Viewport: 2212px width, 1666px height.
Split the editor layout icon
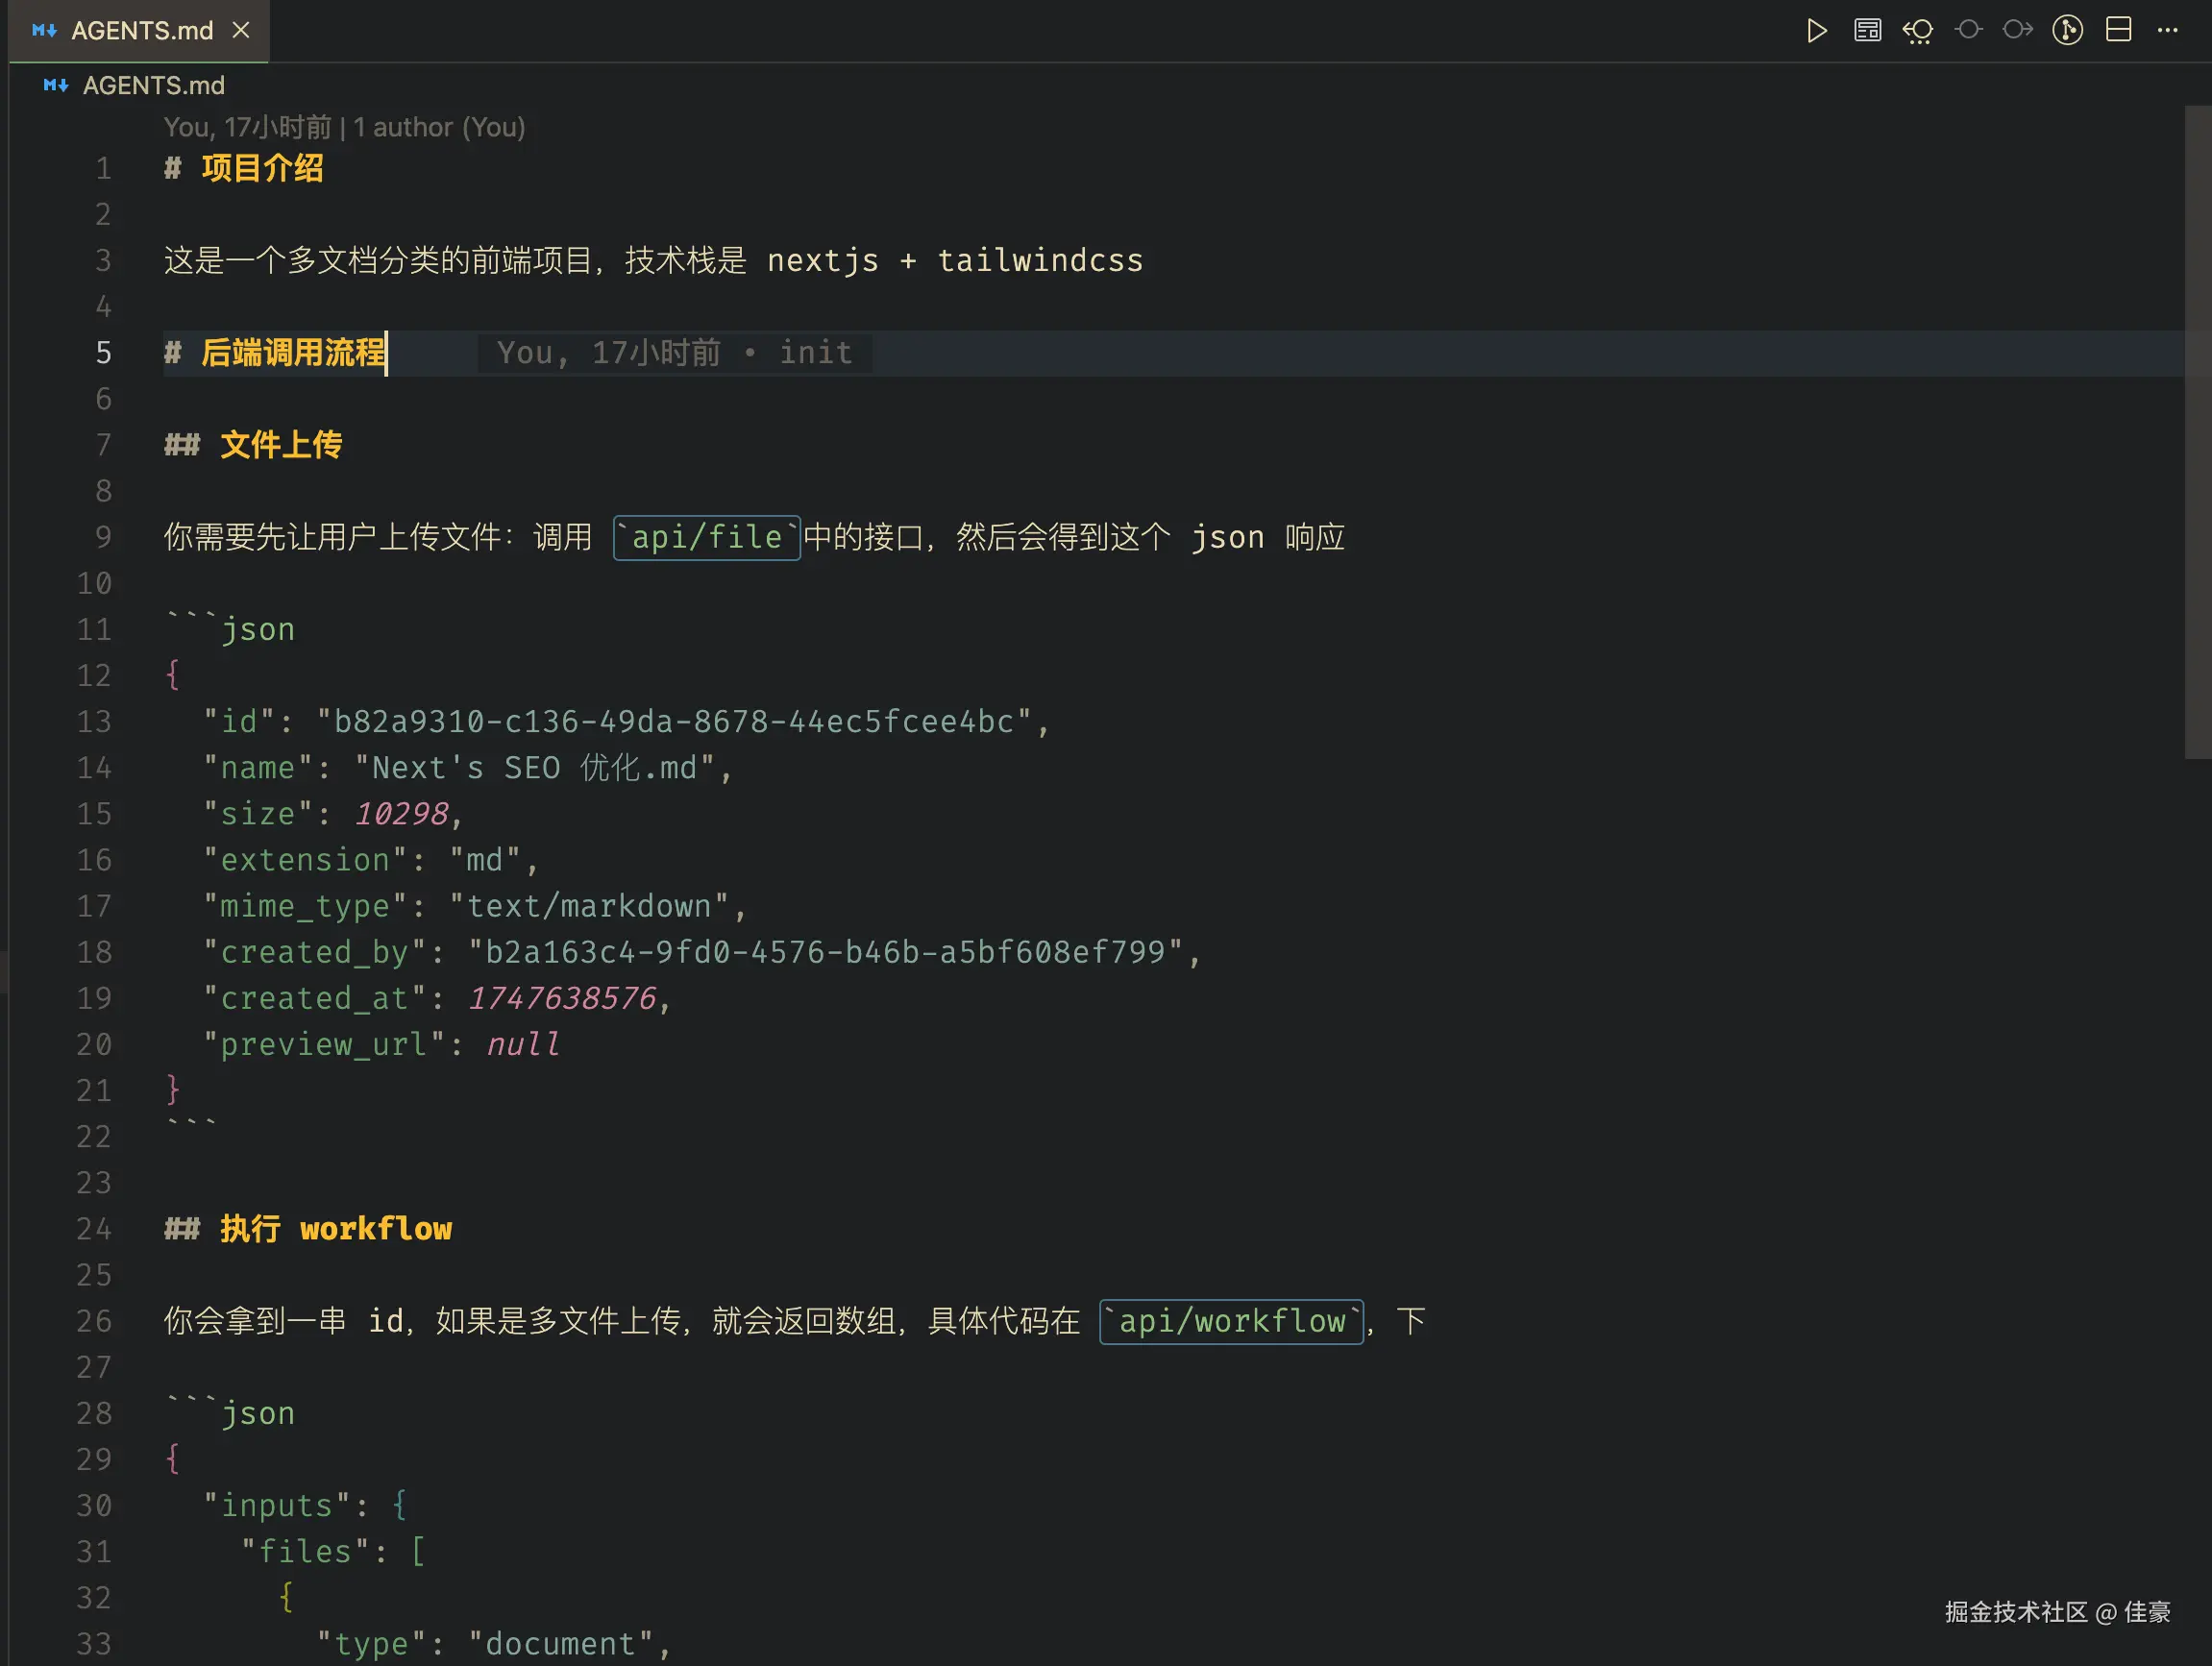2118,30
